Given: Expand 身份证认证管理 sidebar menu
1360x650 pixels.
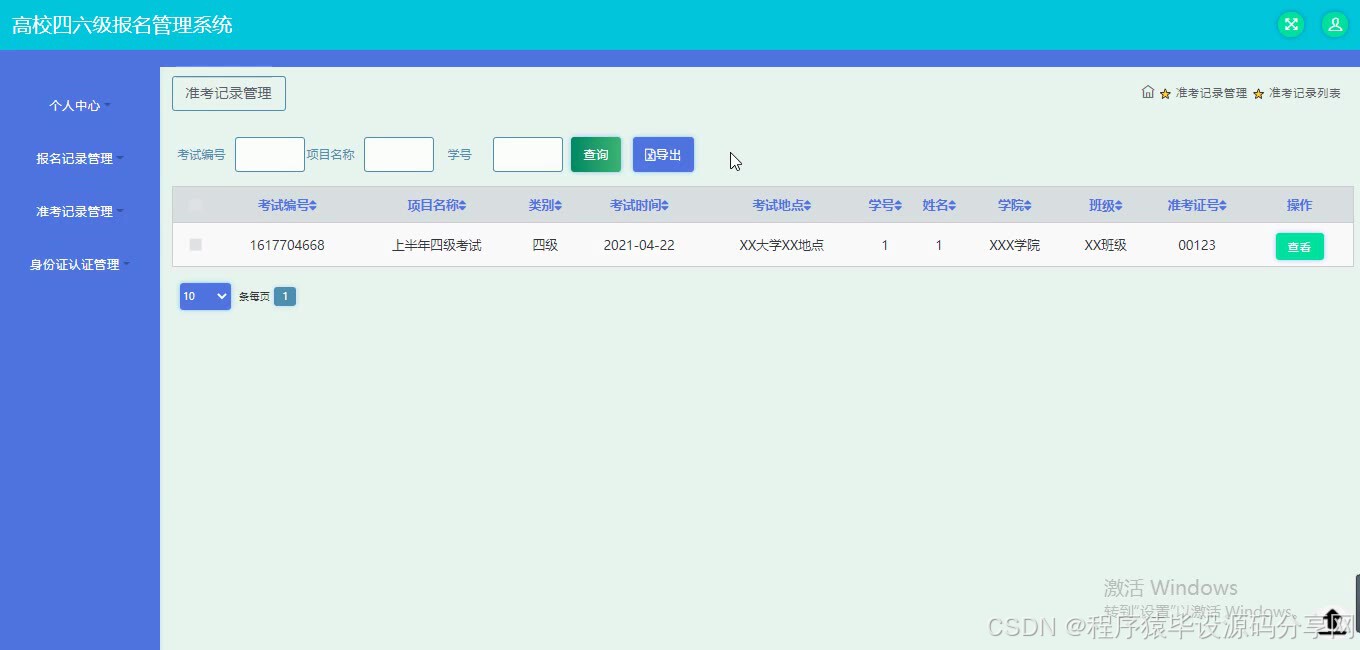Looking at the screenshot, I should (80, 264).
